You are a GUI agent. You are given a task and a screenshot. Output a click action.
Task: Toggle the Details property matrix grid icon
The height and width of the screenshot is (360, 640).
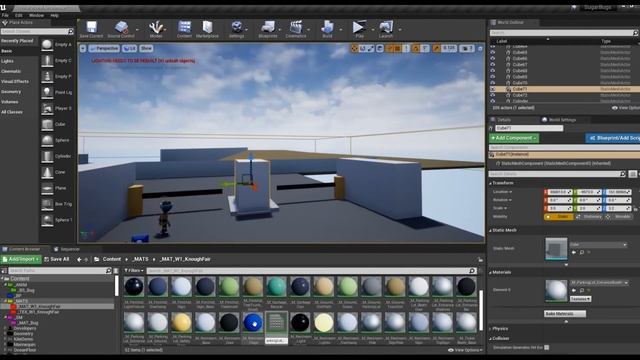(633, 174)
